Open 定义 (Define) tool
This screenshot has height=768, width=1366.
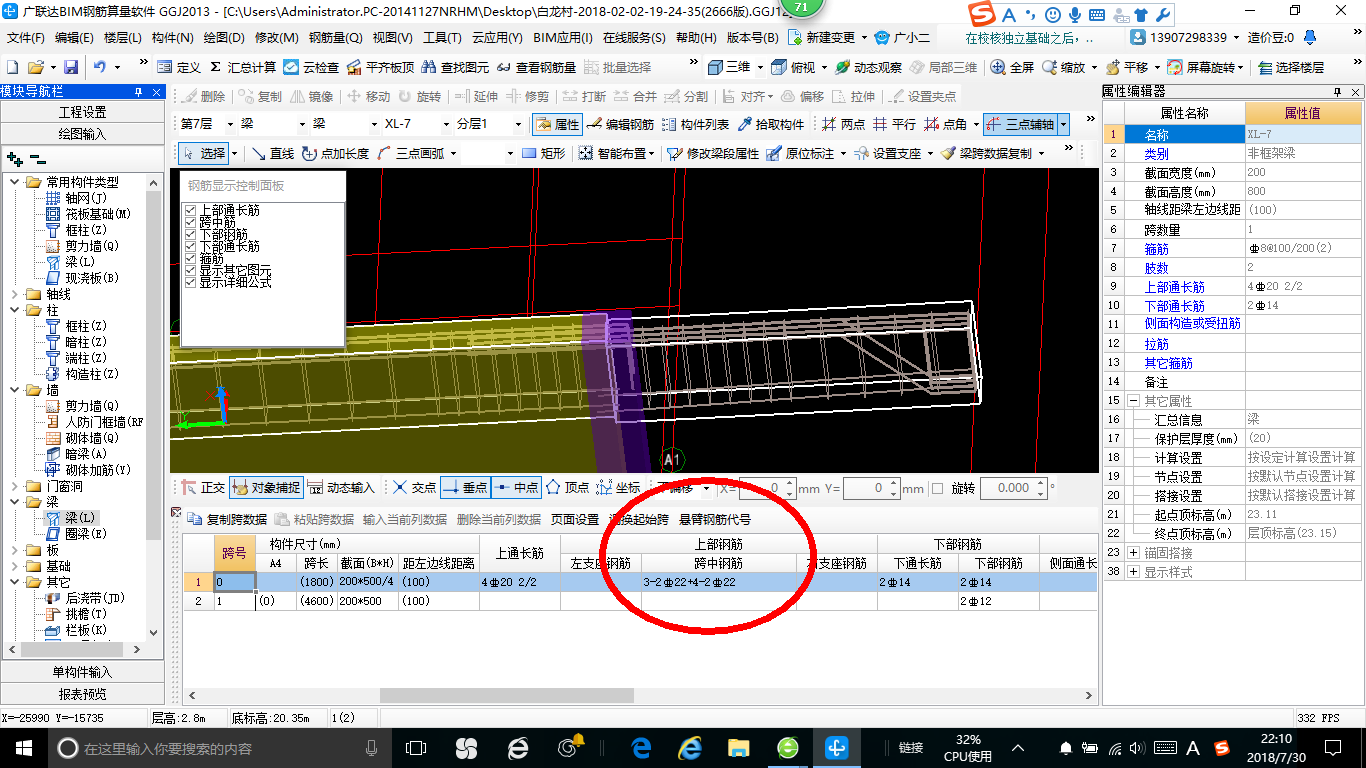(179, 67)
